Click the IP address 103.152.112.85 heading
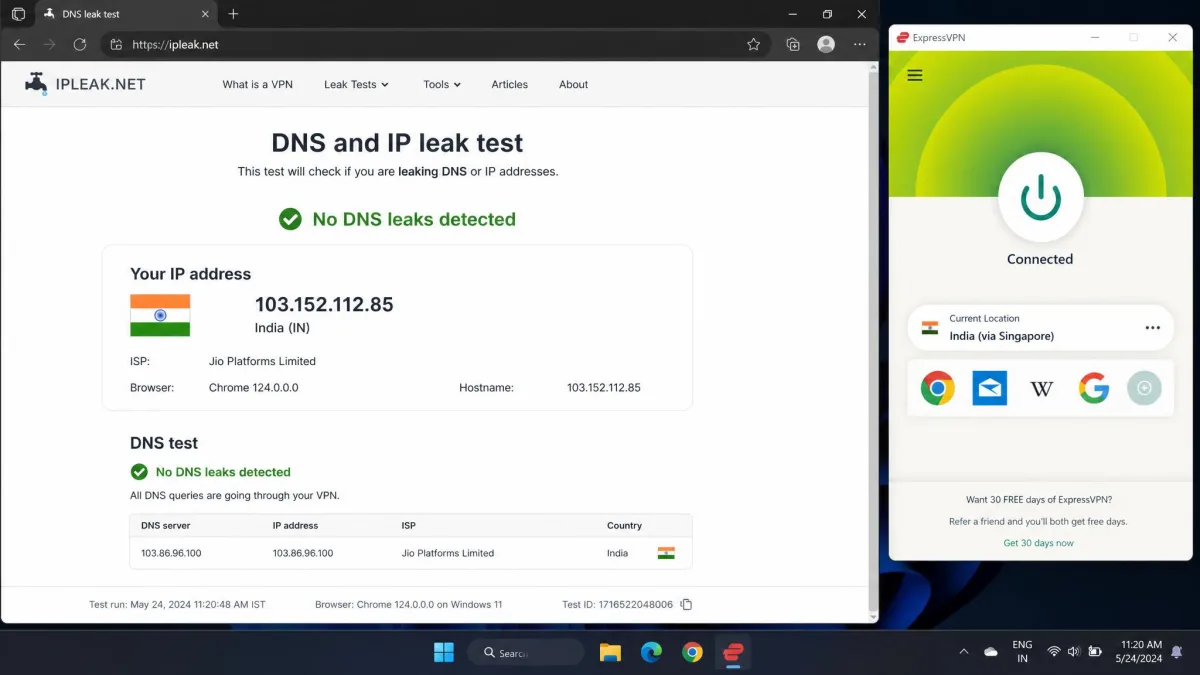This screenshot has height=675, width=1200. point(324,305)
